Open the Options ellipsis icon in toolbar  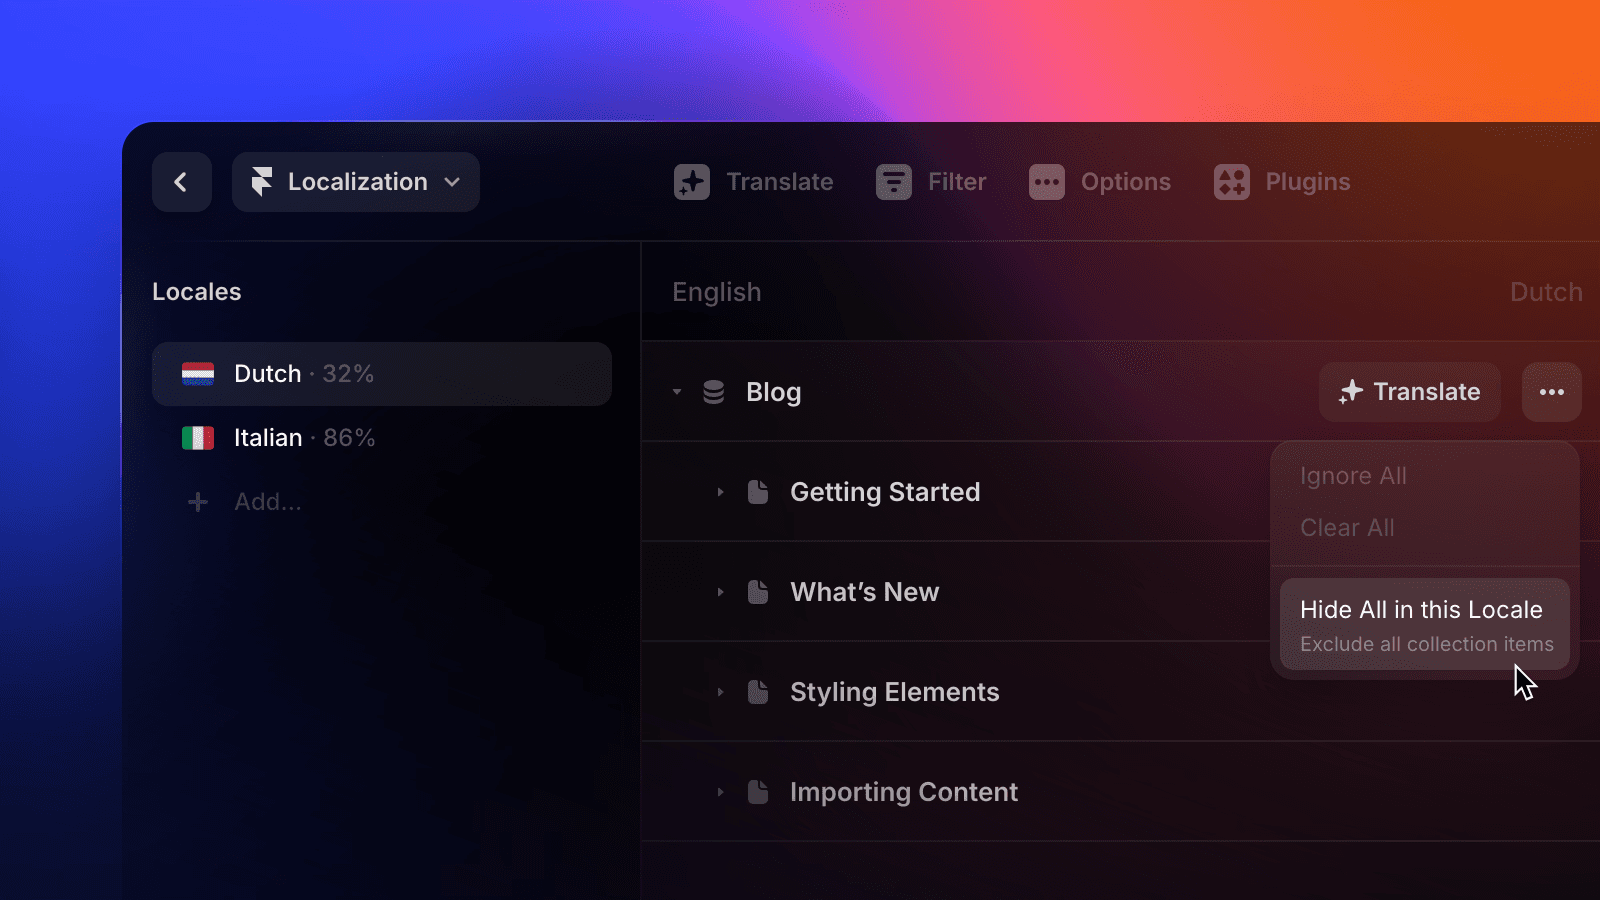[x=1047, y=182]
